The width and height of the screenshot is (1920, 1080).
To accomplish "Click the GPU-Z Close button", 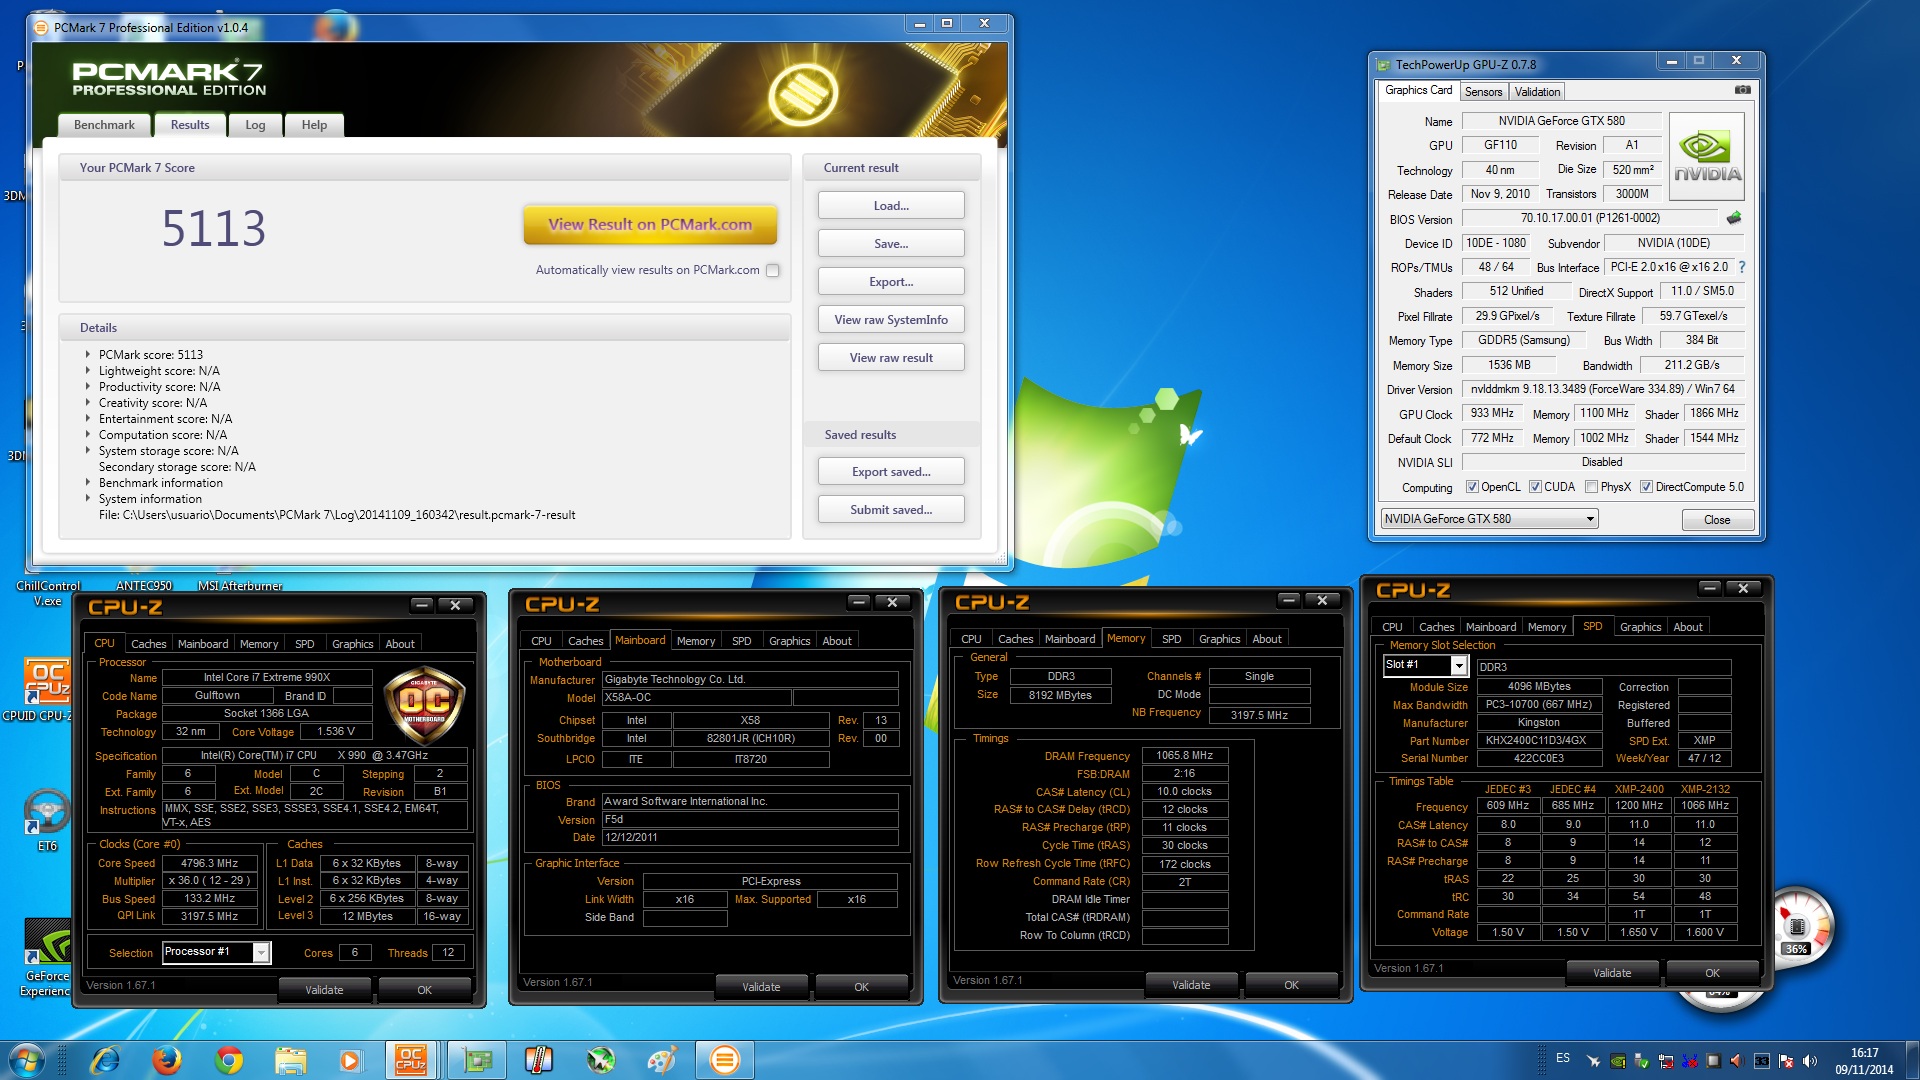I will [1717, 520].
